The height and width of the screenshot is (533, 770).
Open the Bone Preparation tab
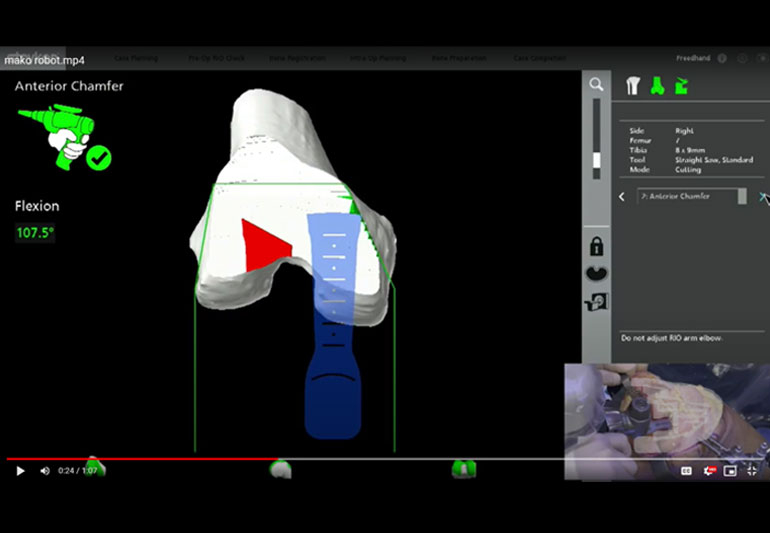459,58
